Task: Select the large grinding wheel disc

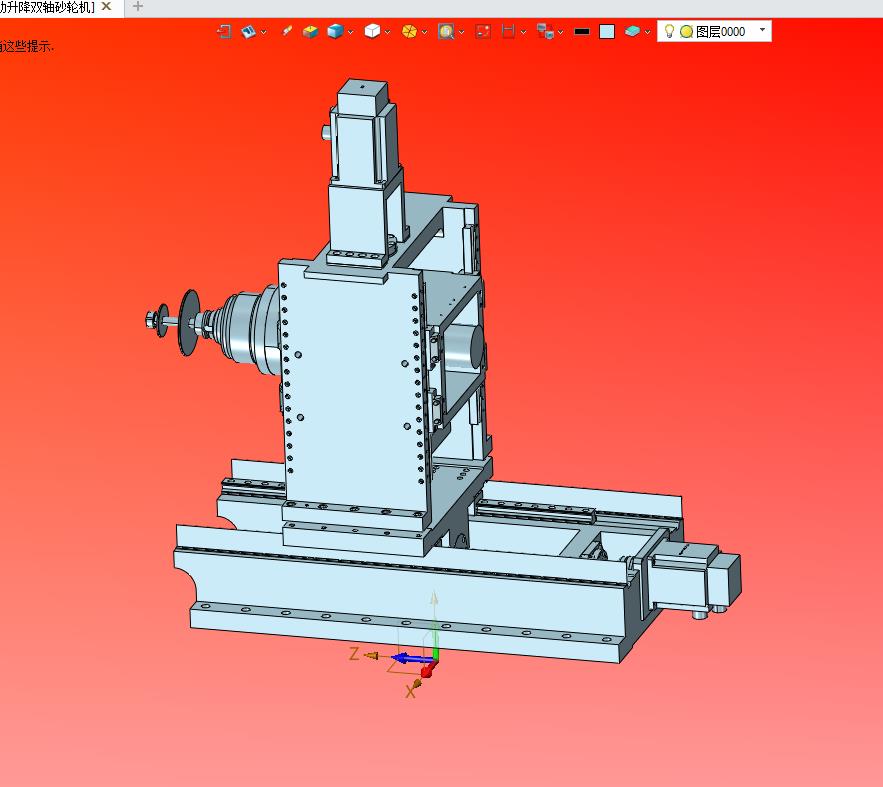Action: click(x=189, y=323)
